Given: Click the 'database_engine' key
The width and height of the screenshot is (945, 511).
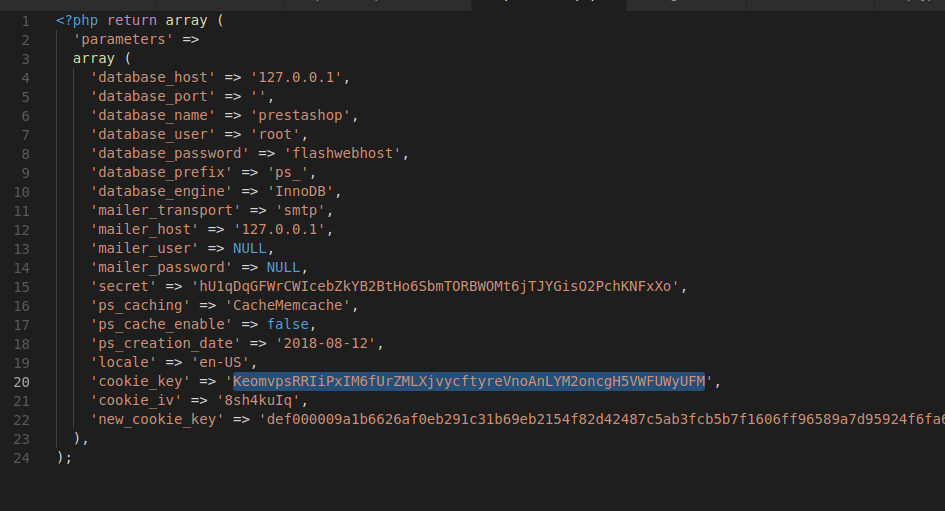Looking at the screenshot, I should coord(162,191).
